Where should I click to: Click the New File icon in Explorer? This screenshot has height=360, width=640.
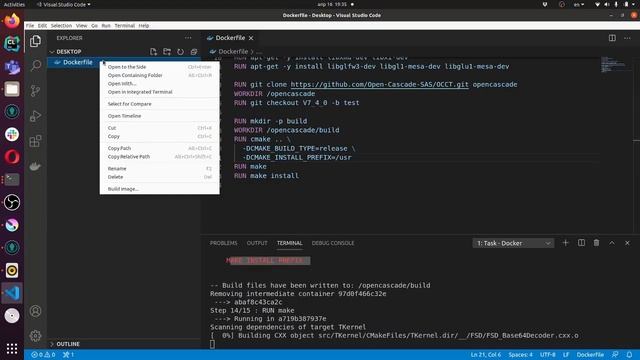coord(153,52)
